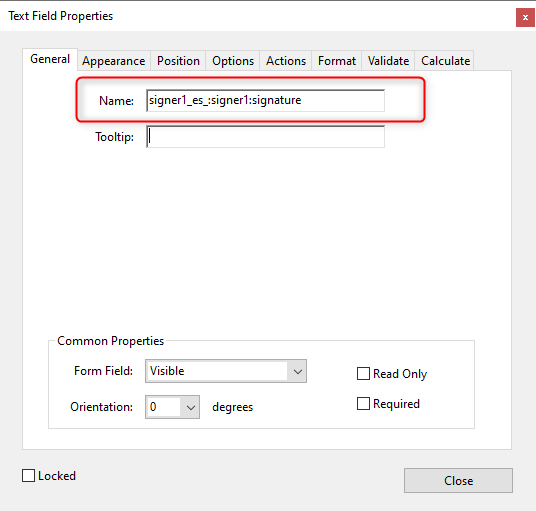
Task: Switch to the Validate tab
Action: point(388,61)
